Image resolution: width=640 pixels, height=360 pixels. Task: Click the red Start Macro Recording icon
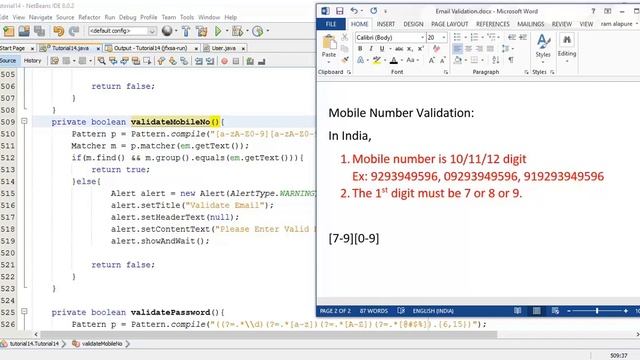[x=224, y=61]
